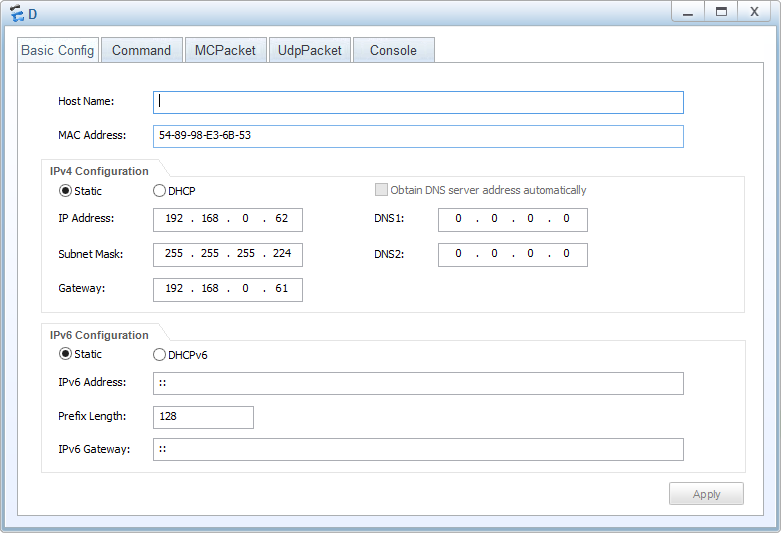
Task: Select the IPv6 Static radio button
Action: click(x=65, y=354)
